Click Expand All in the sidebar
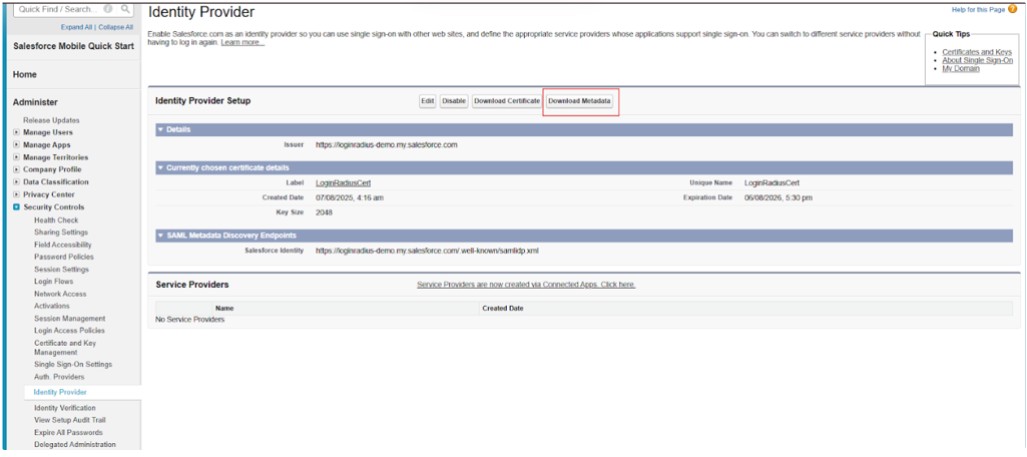This screenshot has height=457, width=1027. (x=77, y=27)
